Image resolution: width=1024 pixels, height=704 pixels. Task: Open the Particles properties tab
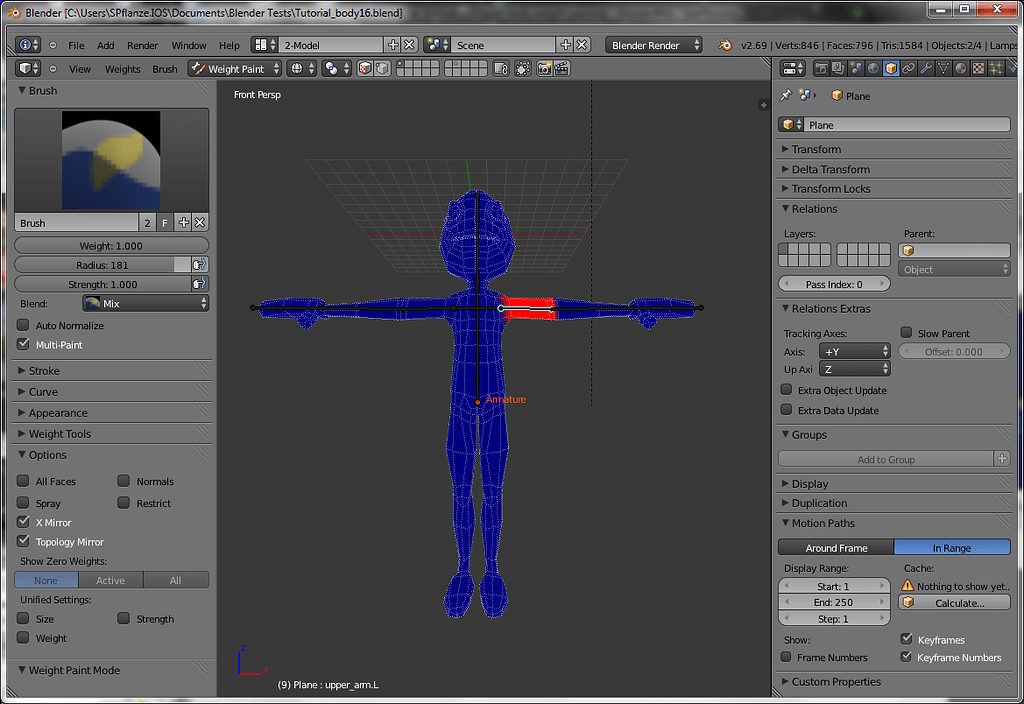point(996,69)
